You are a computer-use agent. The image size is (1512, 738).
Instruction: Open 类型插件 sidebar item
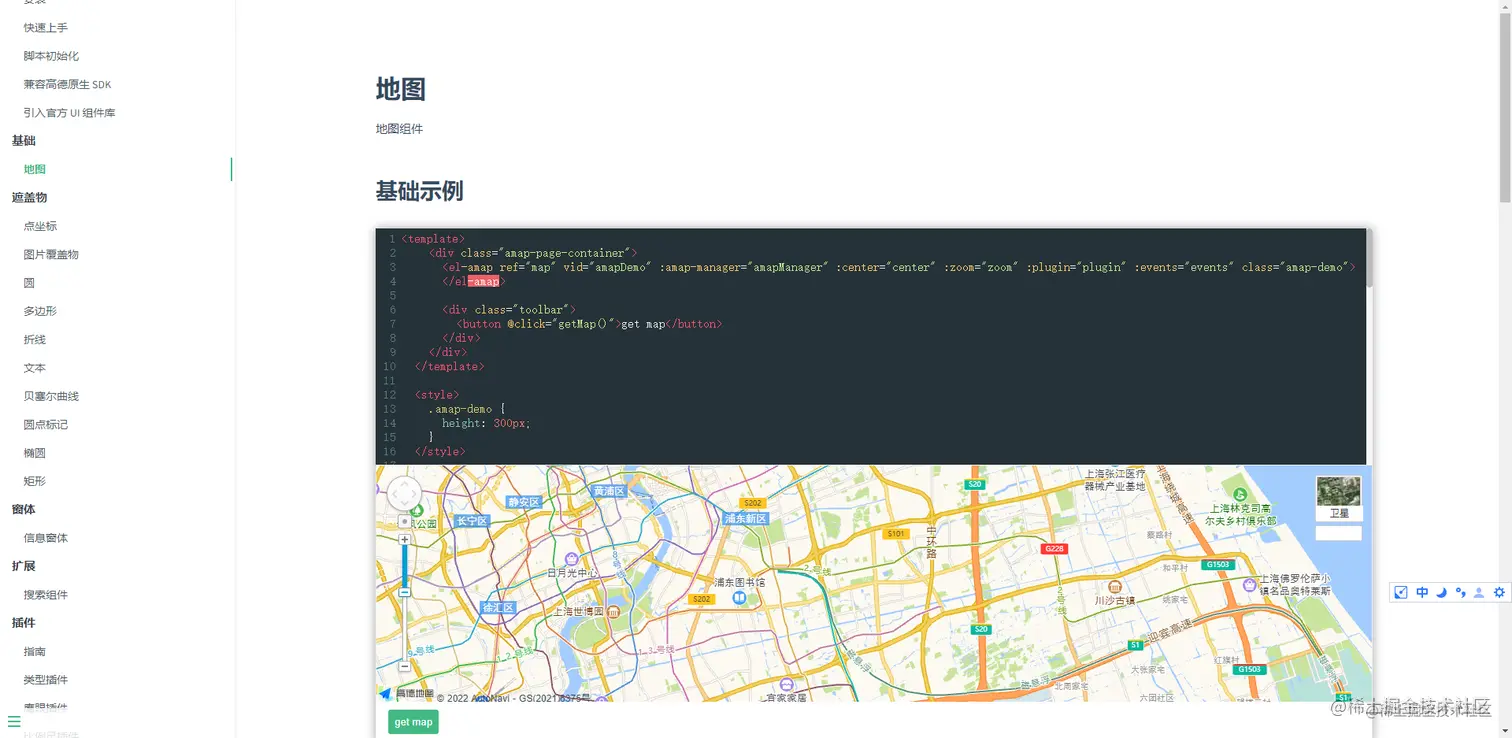pyautogui.click(x=46, y=680)
